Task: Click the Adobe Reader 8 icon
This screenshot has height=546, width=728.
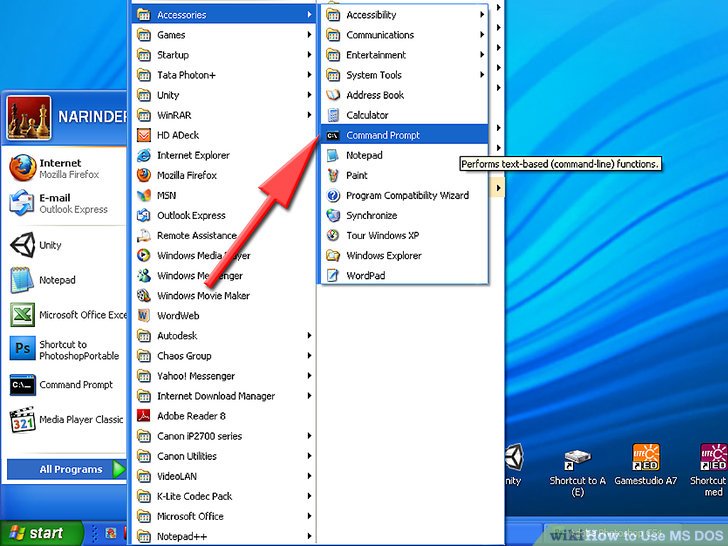Action: (144, 416)
